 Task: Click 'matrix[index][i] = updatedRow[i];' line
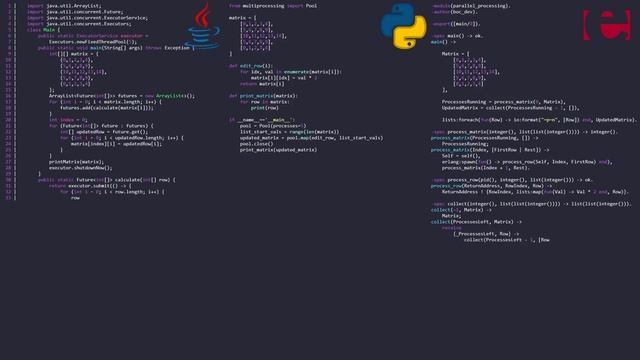coord(116,144)
